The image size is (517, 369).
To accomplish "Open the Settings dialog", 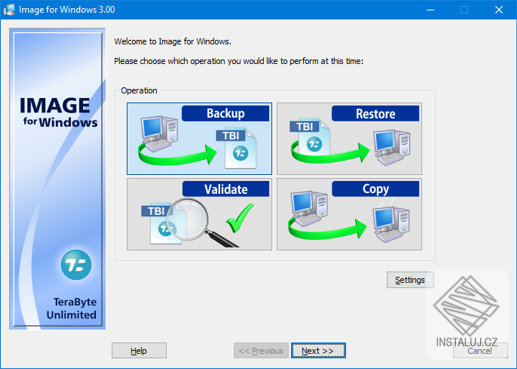I will click(410, 280).
